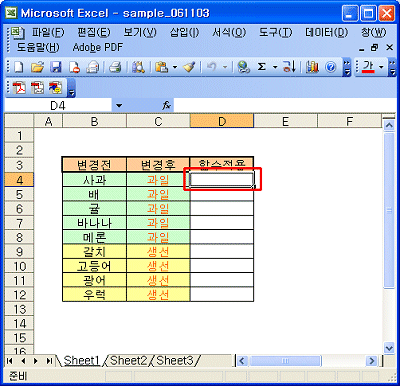Click the horizontal scrollbar left arrow
Image resolution: width=400 pixels, height=386 pixels.
242,361
